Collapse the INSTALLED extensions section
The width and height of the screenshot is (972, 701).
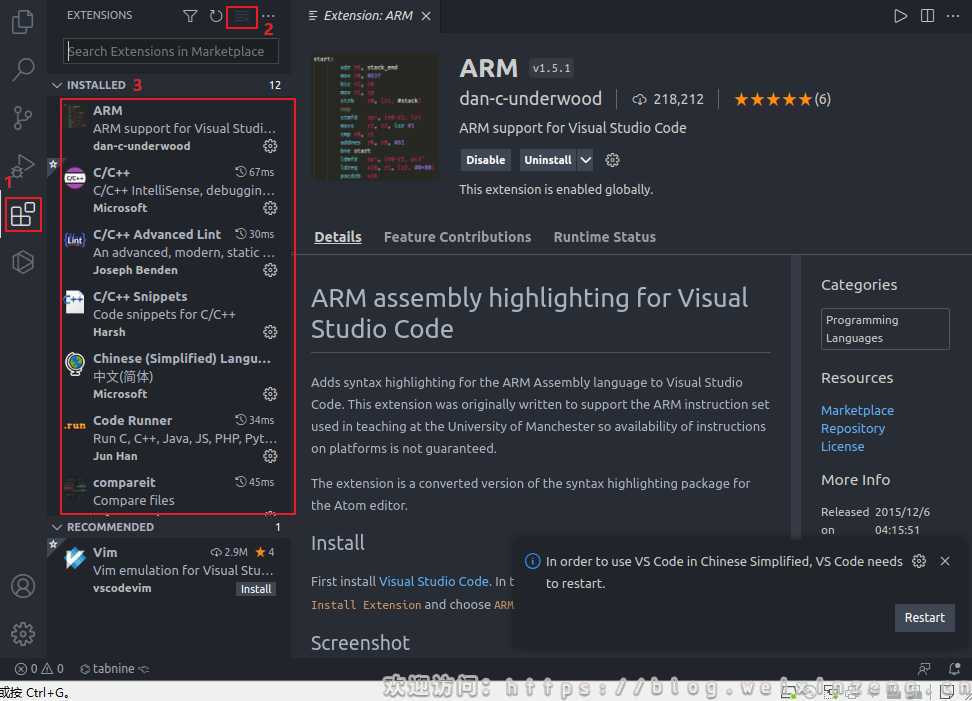click(57, 86)
